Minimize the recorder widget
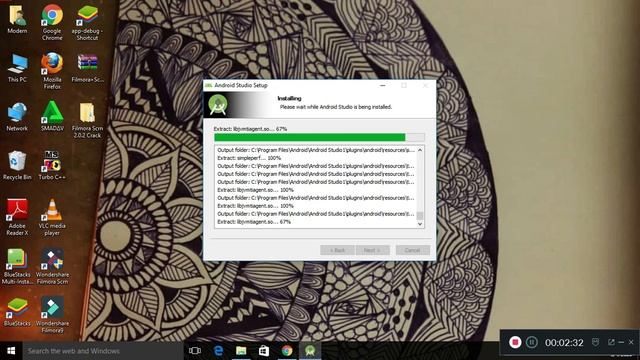The height and width of the screenshot is (360, 640). (621, 342)
